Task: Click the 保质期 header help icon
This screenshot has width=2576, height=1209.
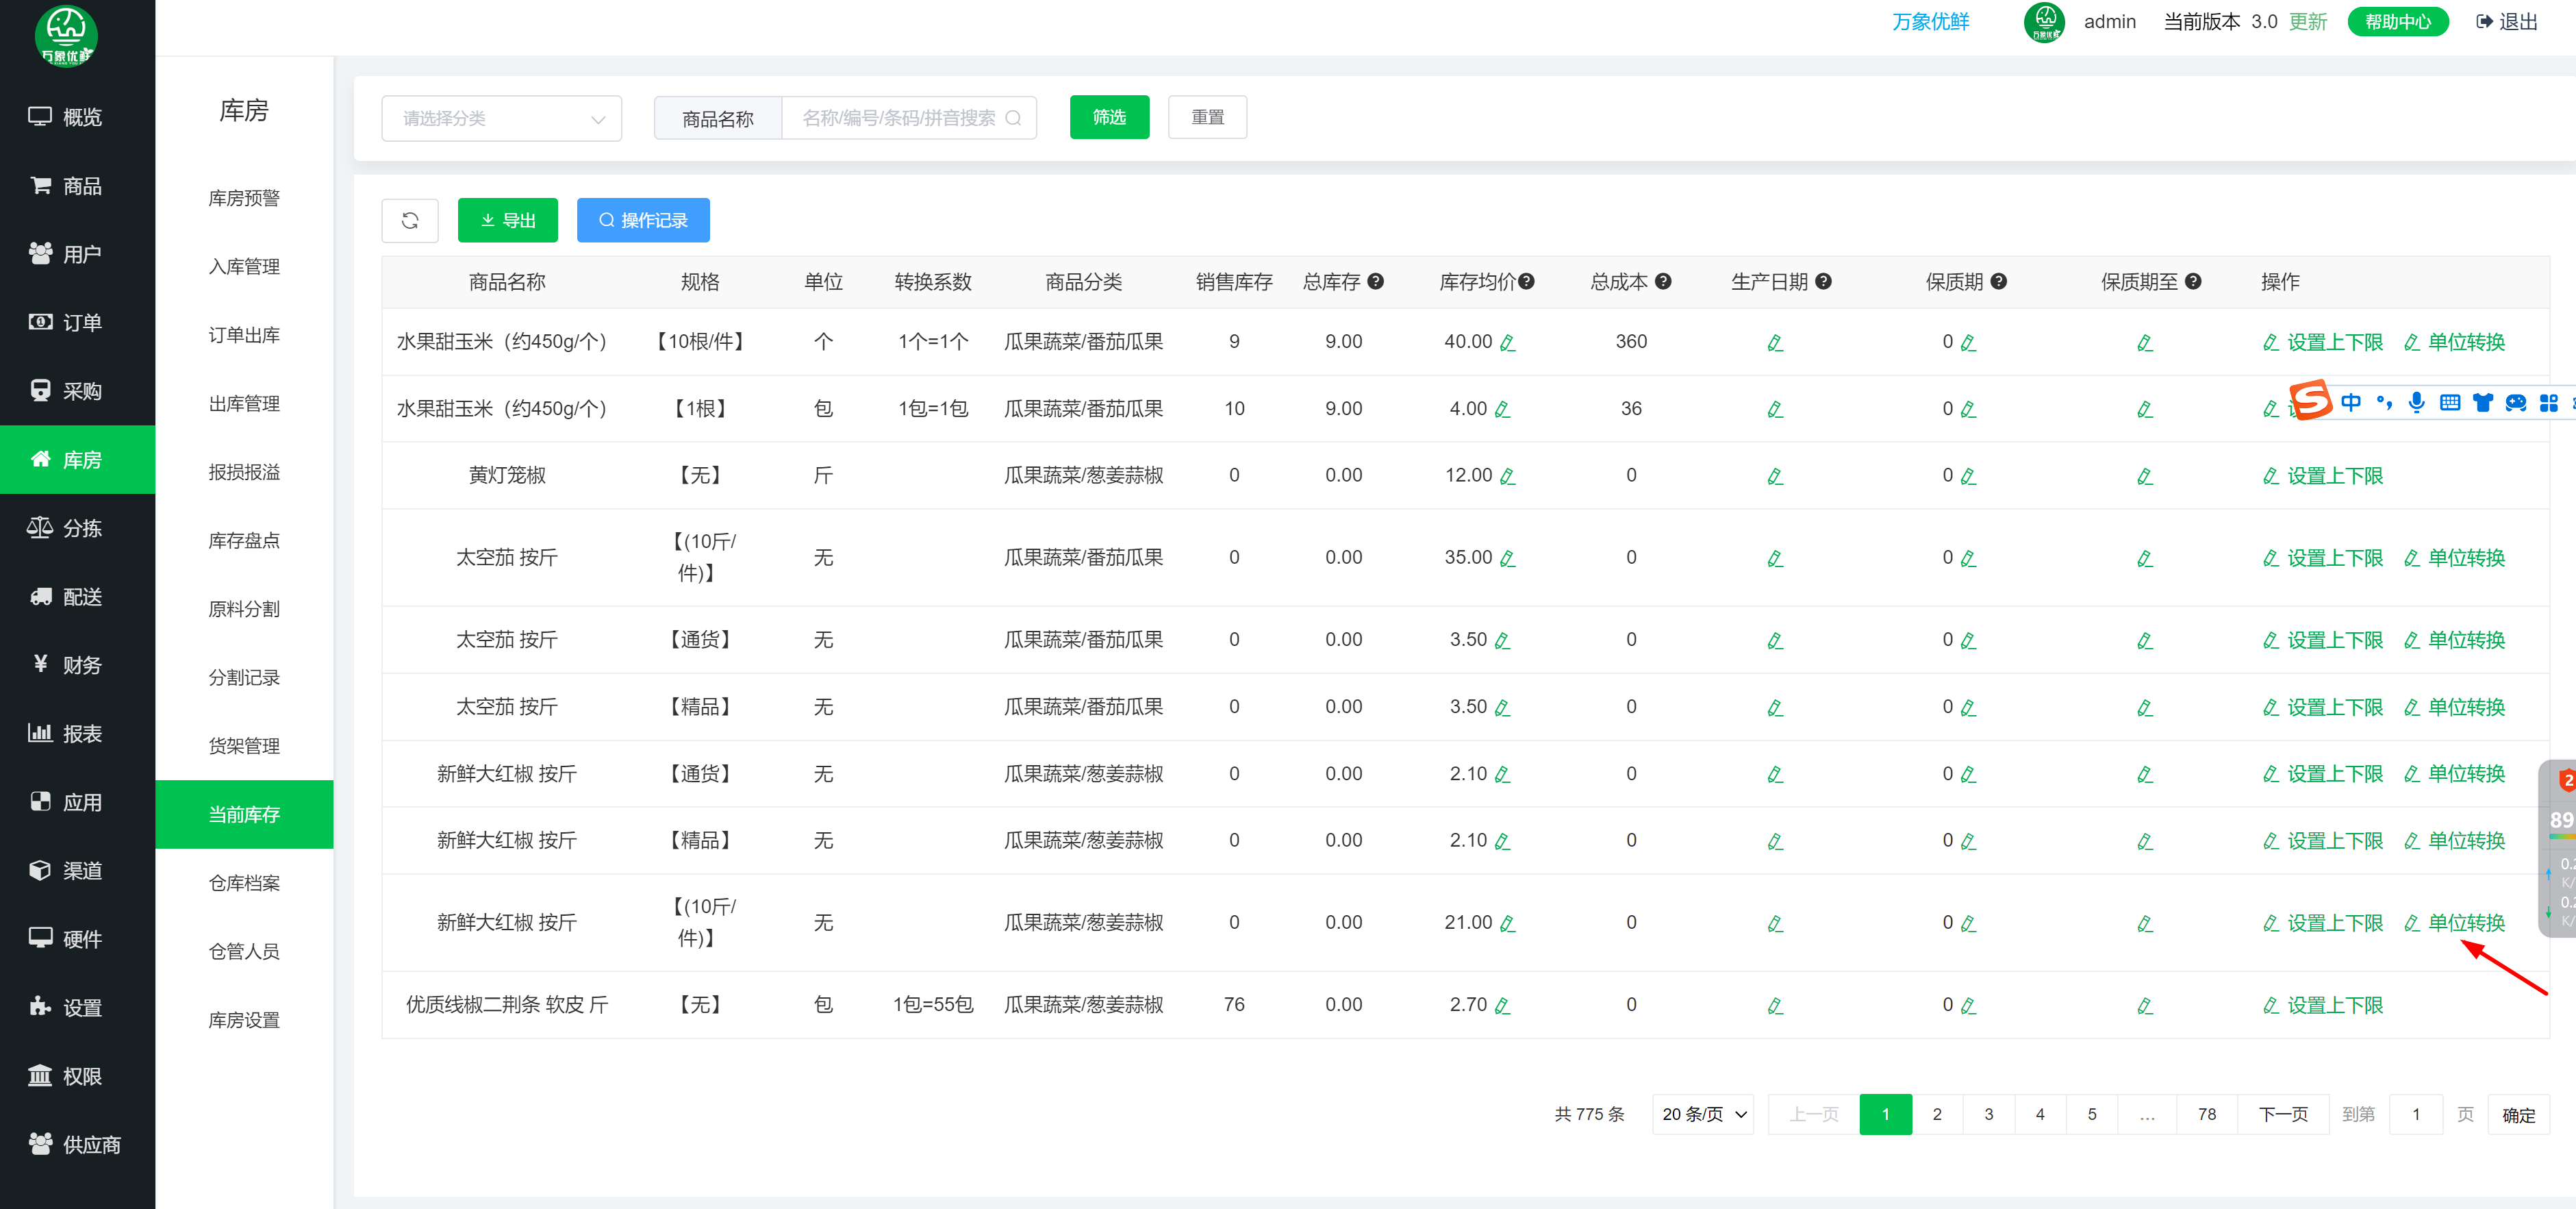Action: [x=1998, y=282]
